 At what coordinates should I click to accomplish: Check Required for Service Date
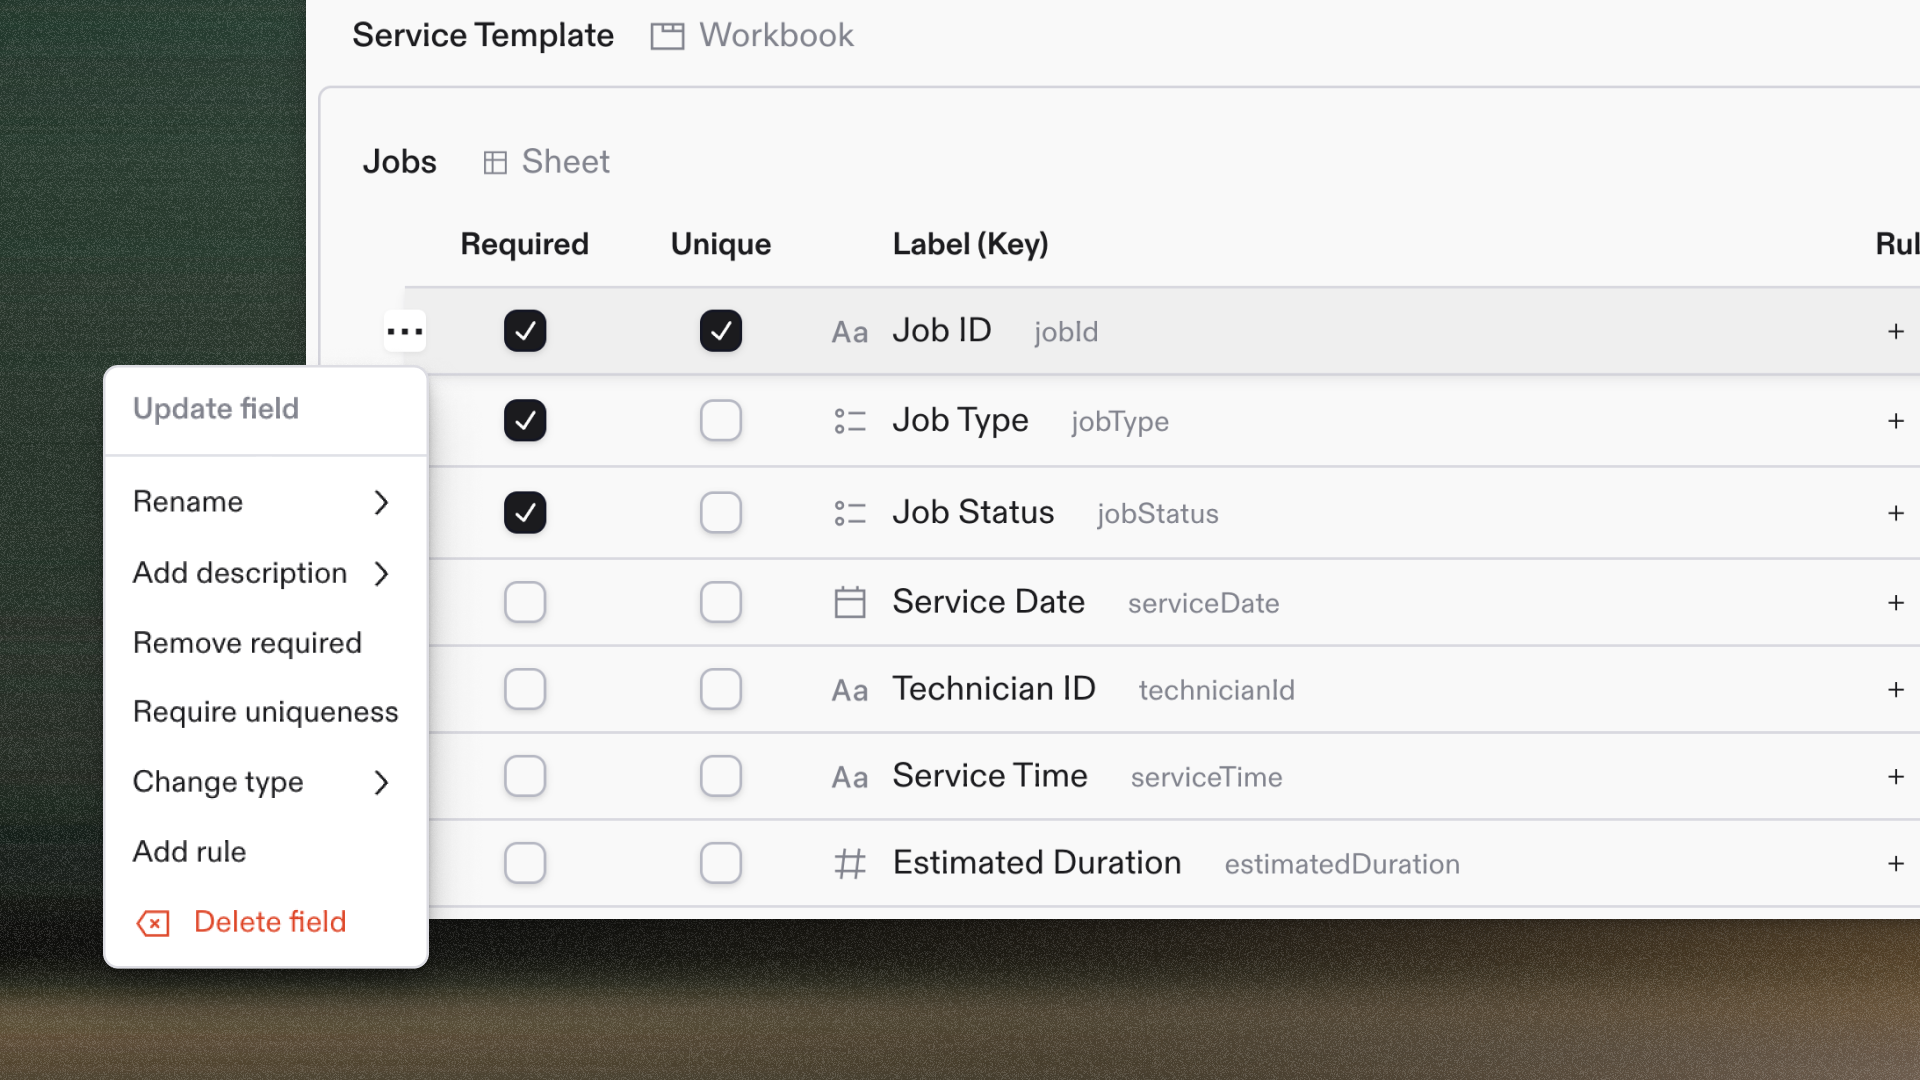(525, 602)
